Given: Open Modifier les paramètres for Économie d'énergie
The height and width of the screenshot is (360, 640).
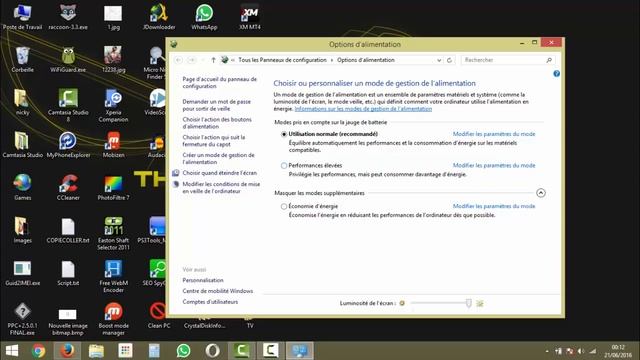Looking at the screenshot, I should pos(494,206).
